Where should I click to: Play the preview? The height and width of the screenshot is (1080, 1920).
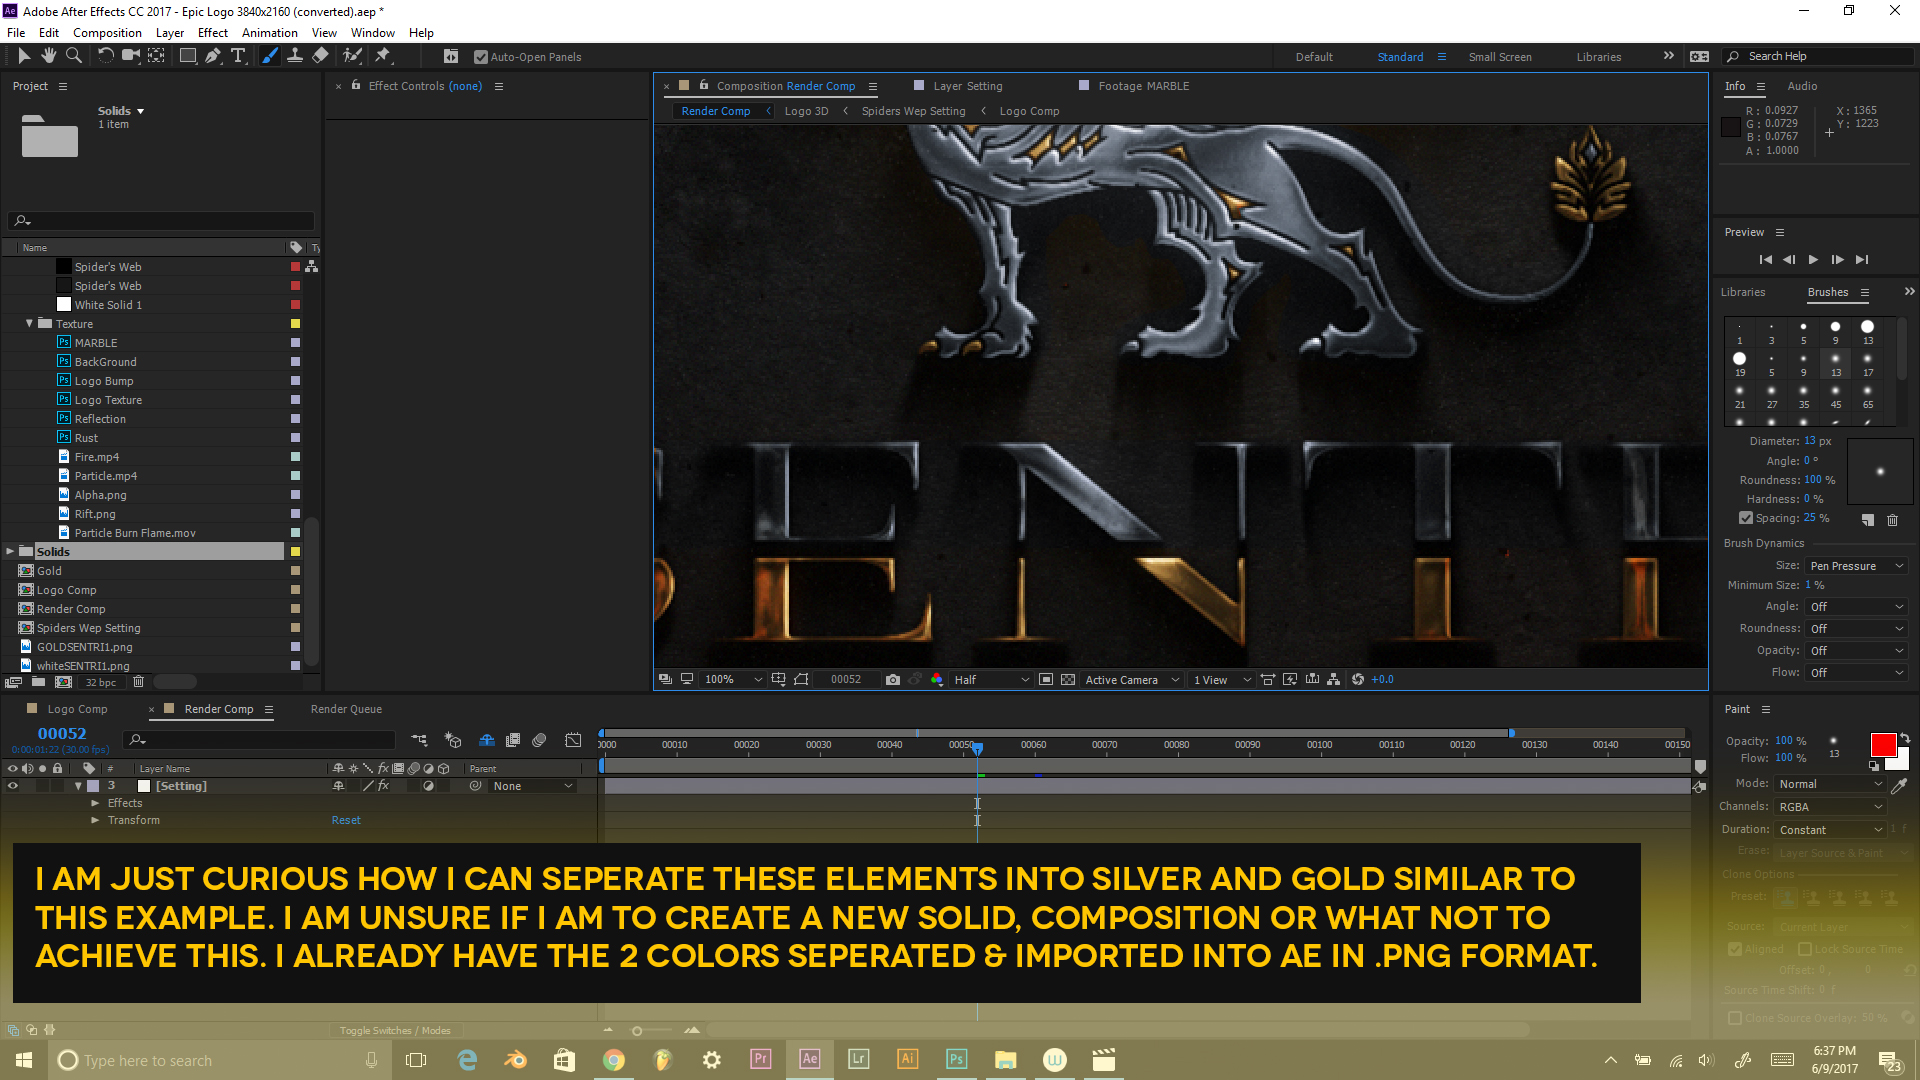tap(1813, 259)
